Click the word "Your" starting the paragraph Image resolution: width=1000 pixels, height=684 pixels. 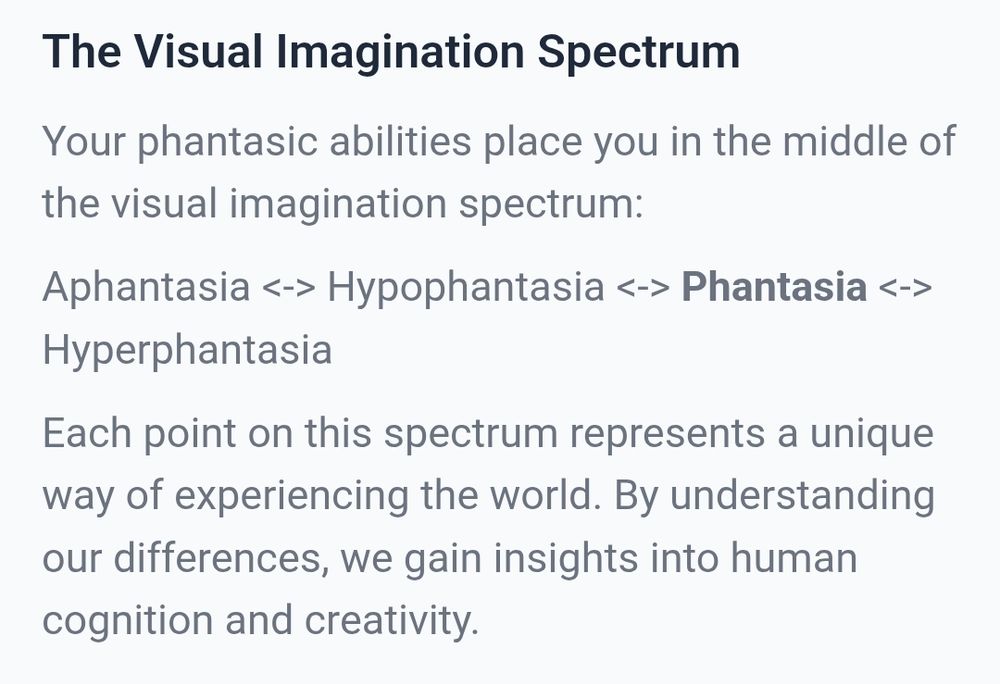click(x=84, y=142)
